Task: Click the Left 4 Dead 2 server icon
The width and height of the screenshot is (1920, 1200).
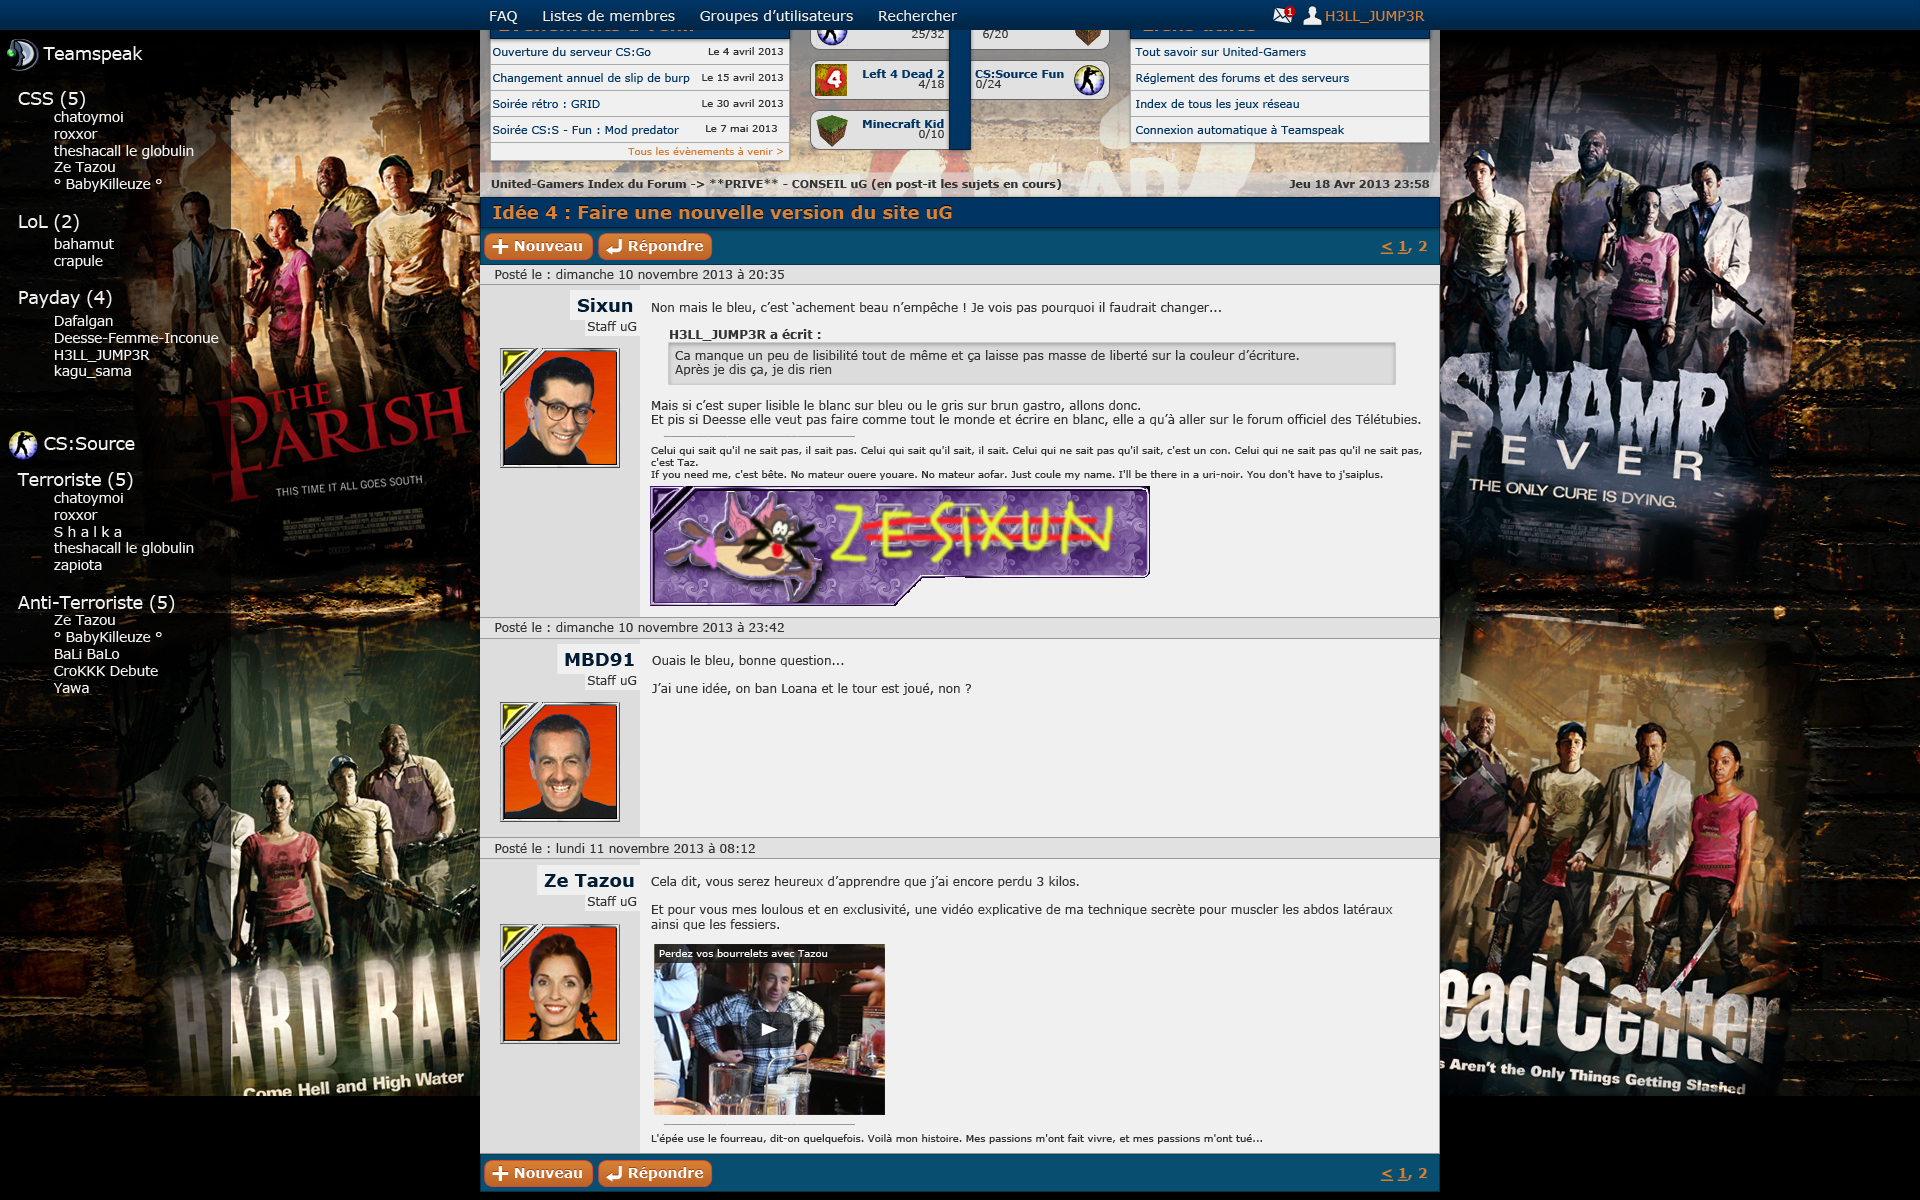Action: tap(831, 79)
